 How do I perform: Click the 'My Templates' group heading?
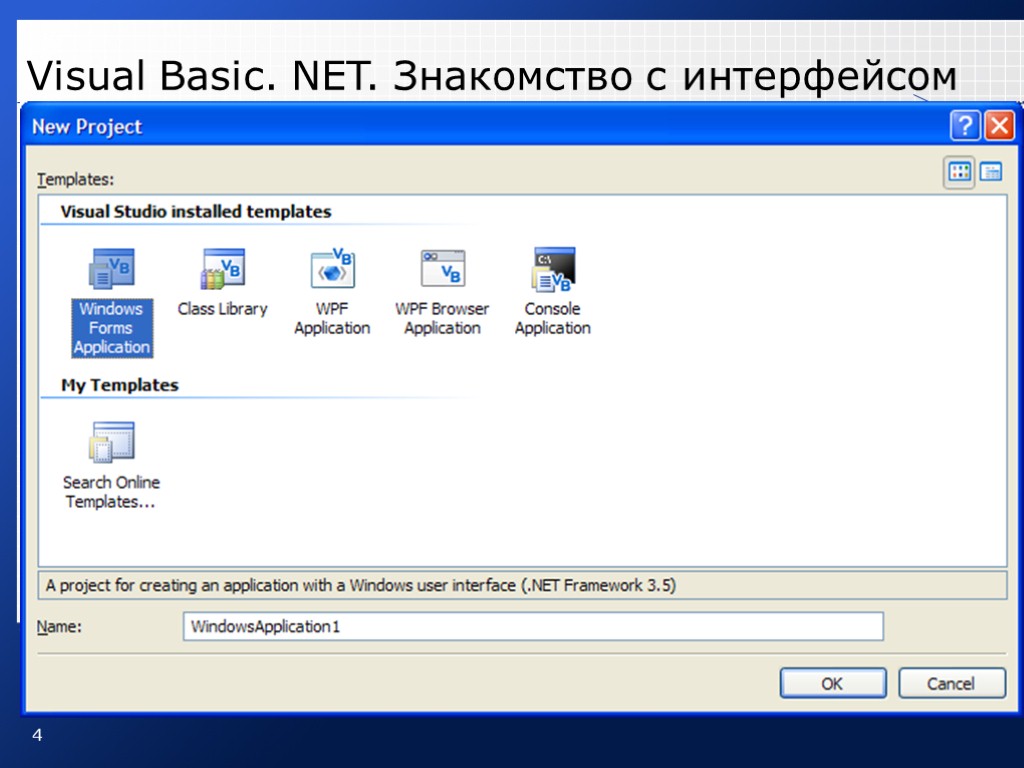[x=120, y=385]
